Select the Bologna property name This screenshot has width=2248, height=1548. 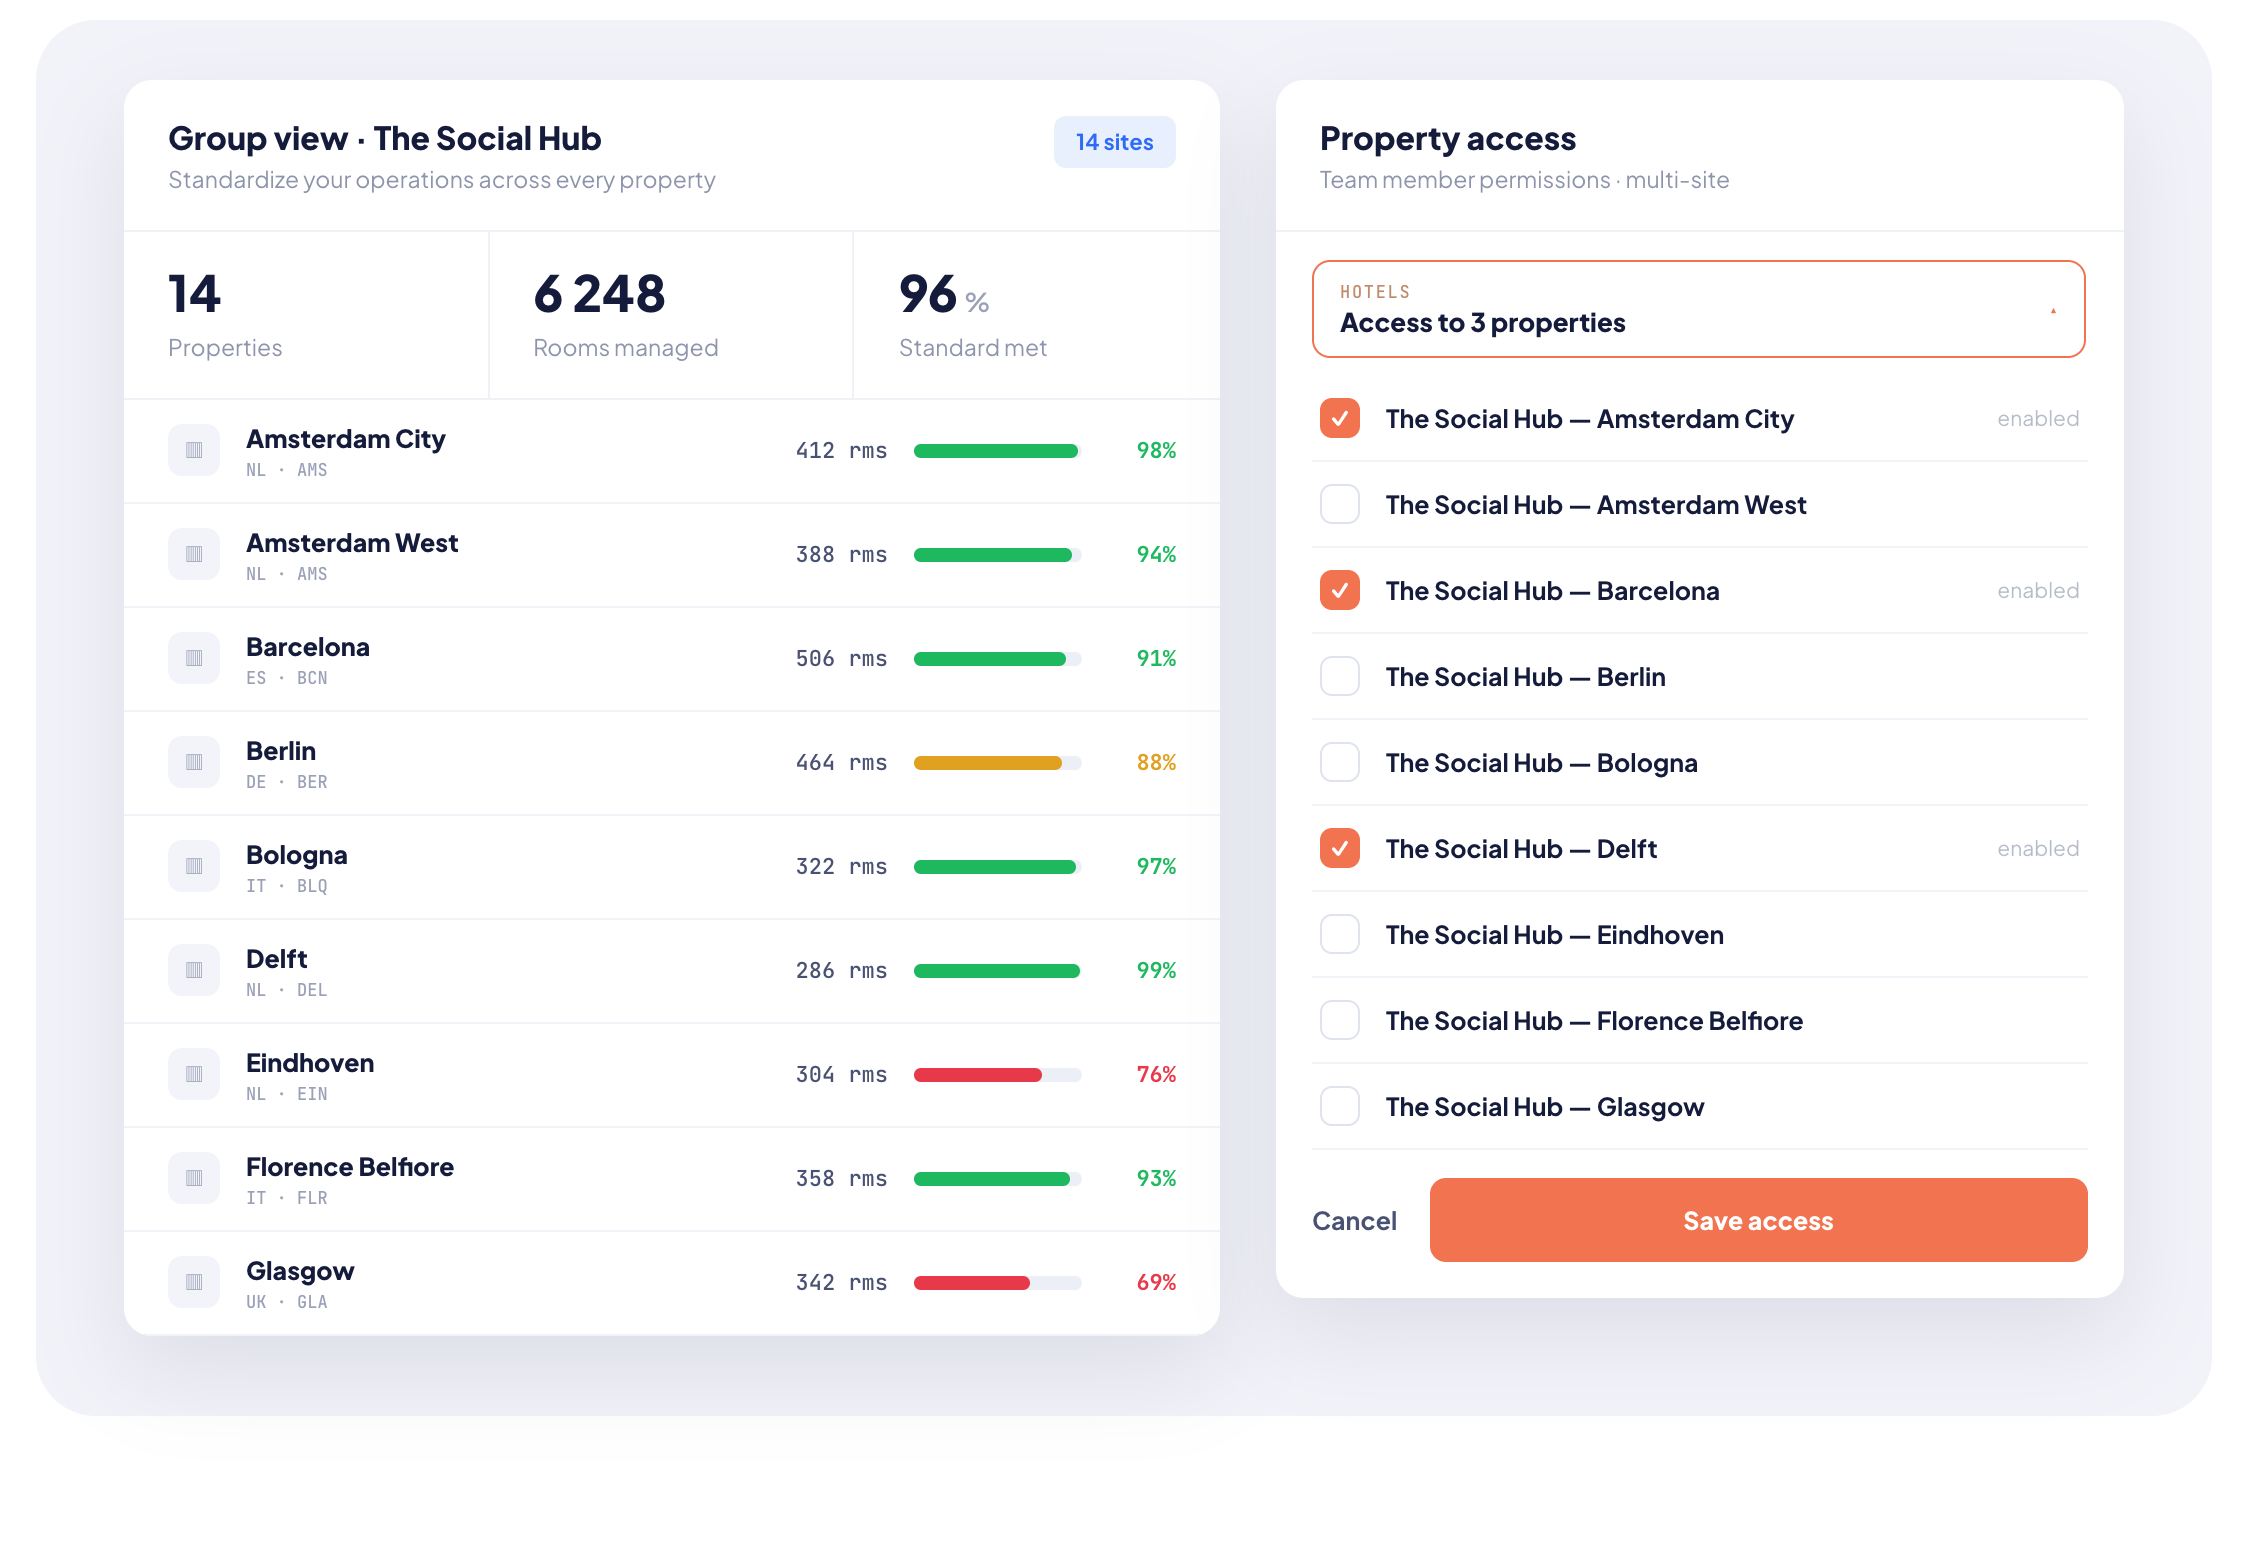tap(297, 856)
